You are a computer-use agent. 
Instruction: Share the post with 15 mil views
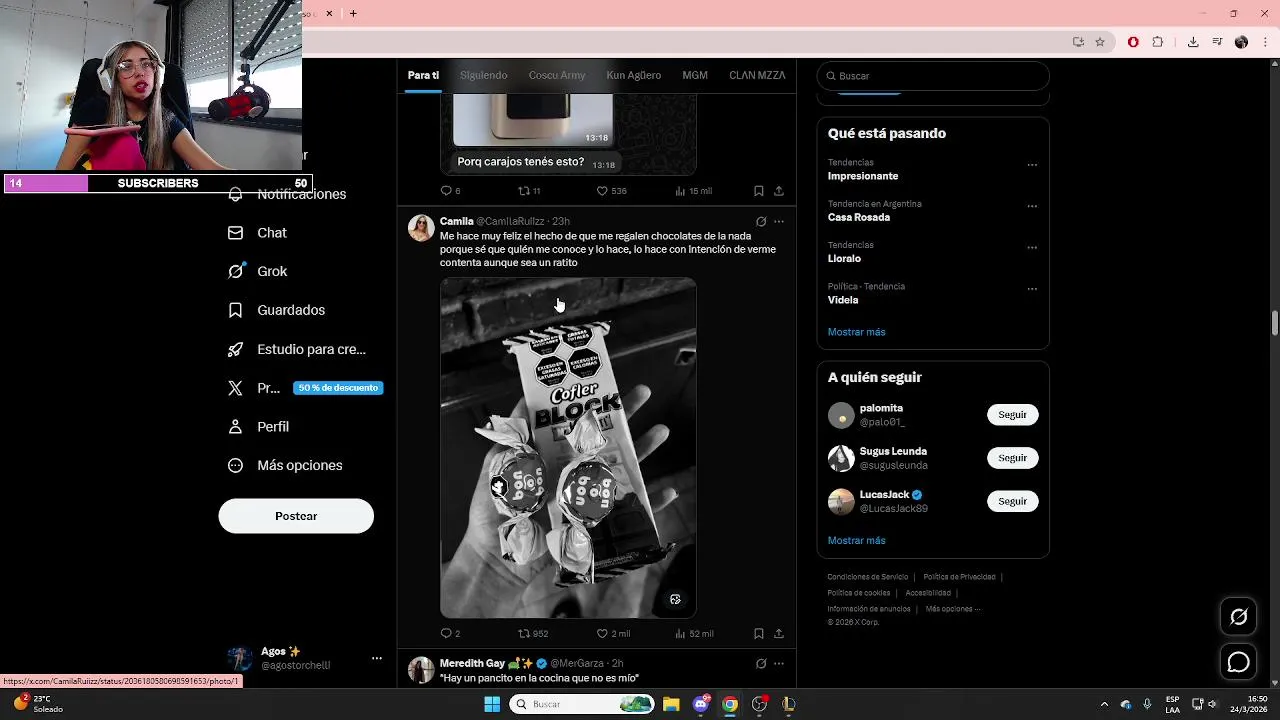[779, 191]
